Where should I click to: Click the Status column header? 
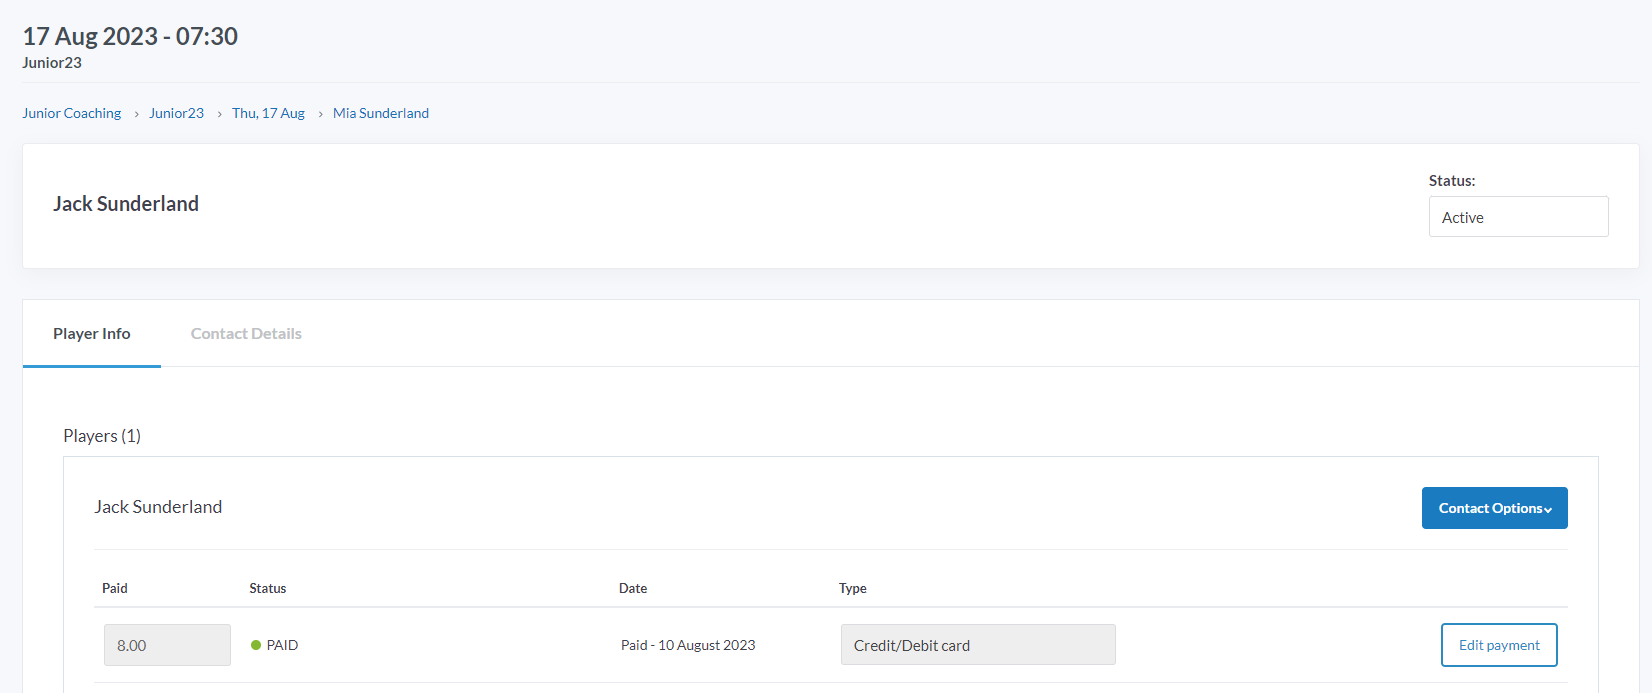pos(268,588)
